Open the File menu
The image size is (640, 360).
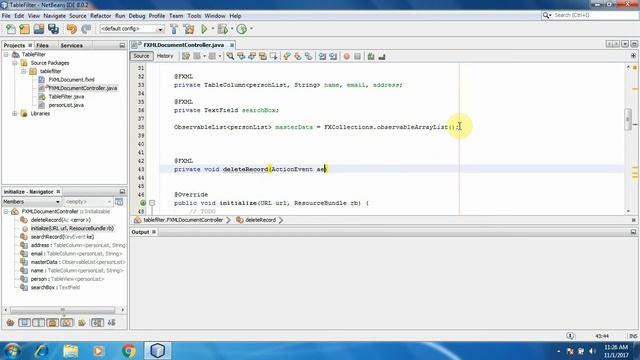click(6, 16)
